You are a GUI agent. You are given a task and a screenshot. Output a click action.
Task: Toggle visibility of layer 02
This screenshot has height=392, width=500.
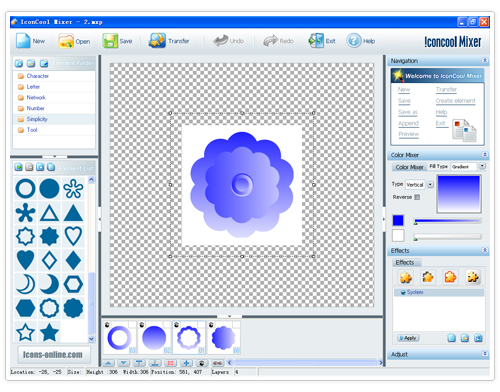click(142, 324)
